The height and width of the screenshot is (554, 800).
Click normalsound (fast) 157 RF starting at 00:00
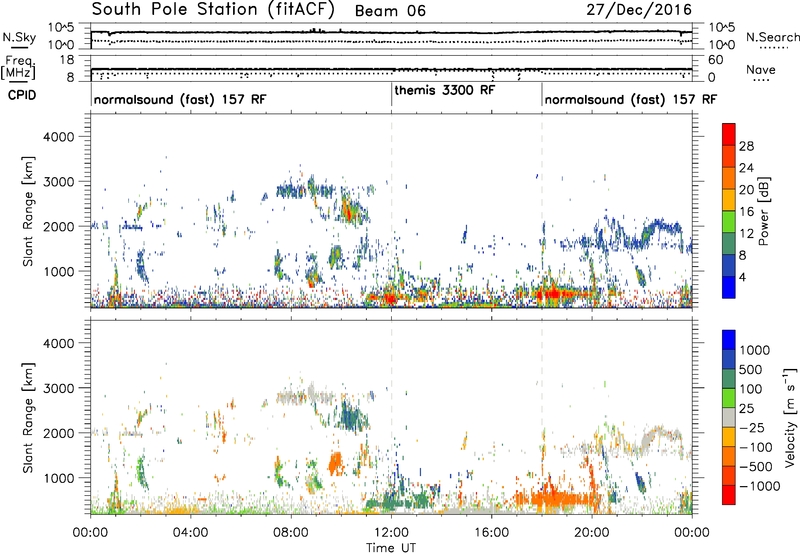pos(180,99)
